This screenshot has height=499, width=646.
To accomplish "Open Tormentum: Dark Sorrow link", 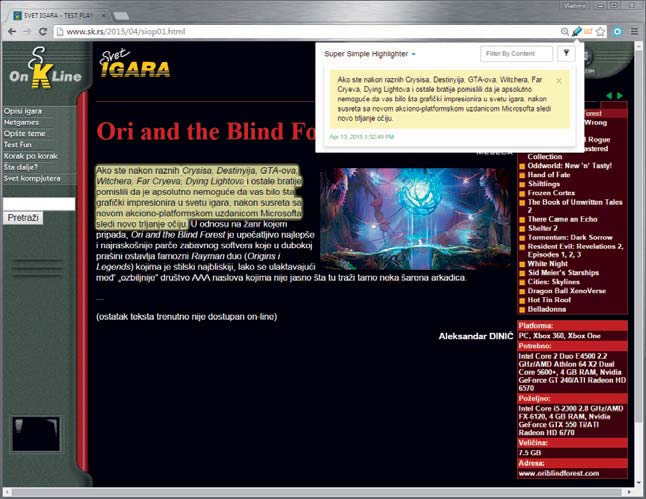I will coord(570,237).
